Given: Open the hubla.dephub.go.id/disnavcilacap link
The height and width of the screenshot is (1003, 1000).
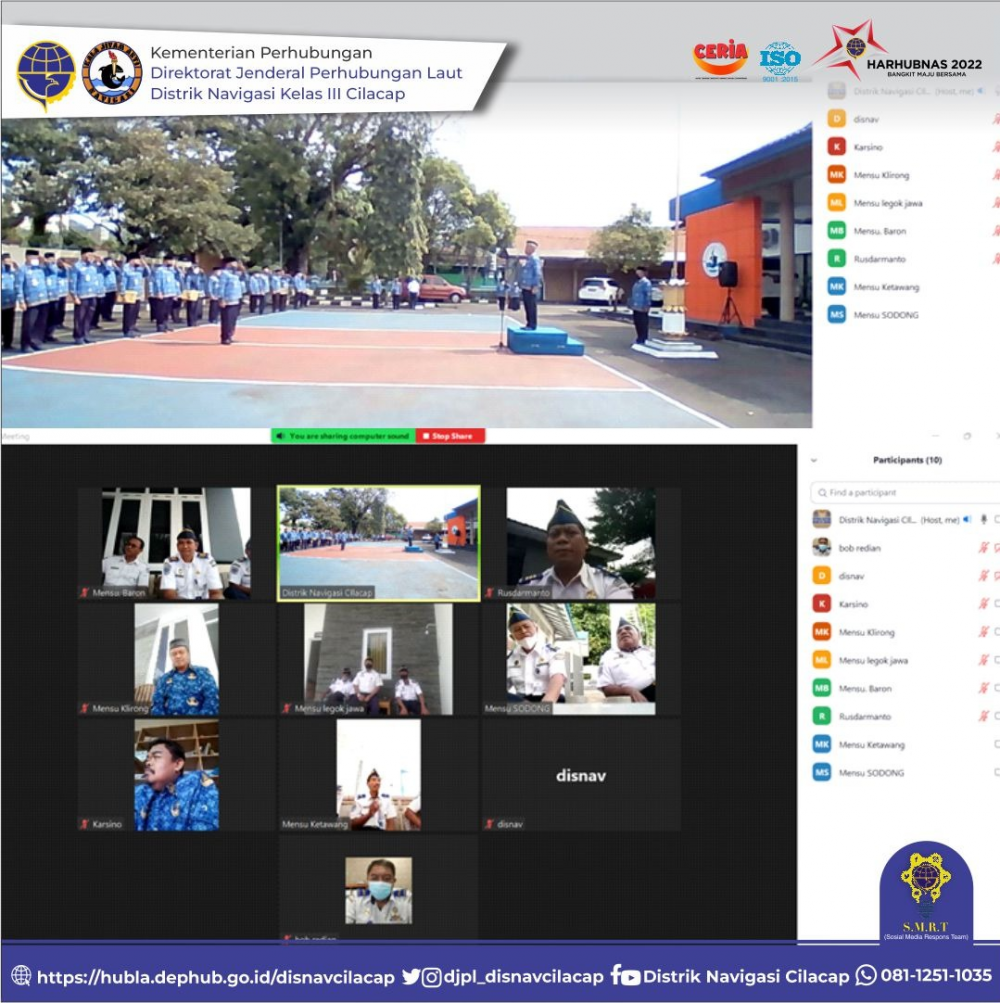Looking at the screenshot, I should 216,977.
